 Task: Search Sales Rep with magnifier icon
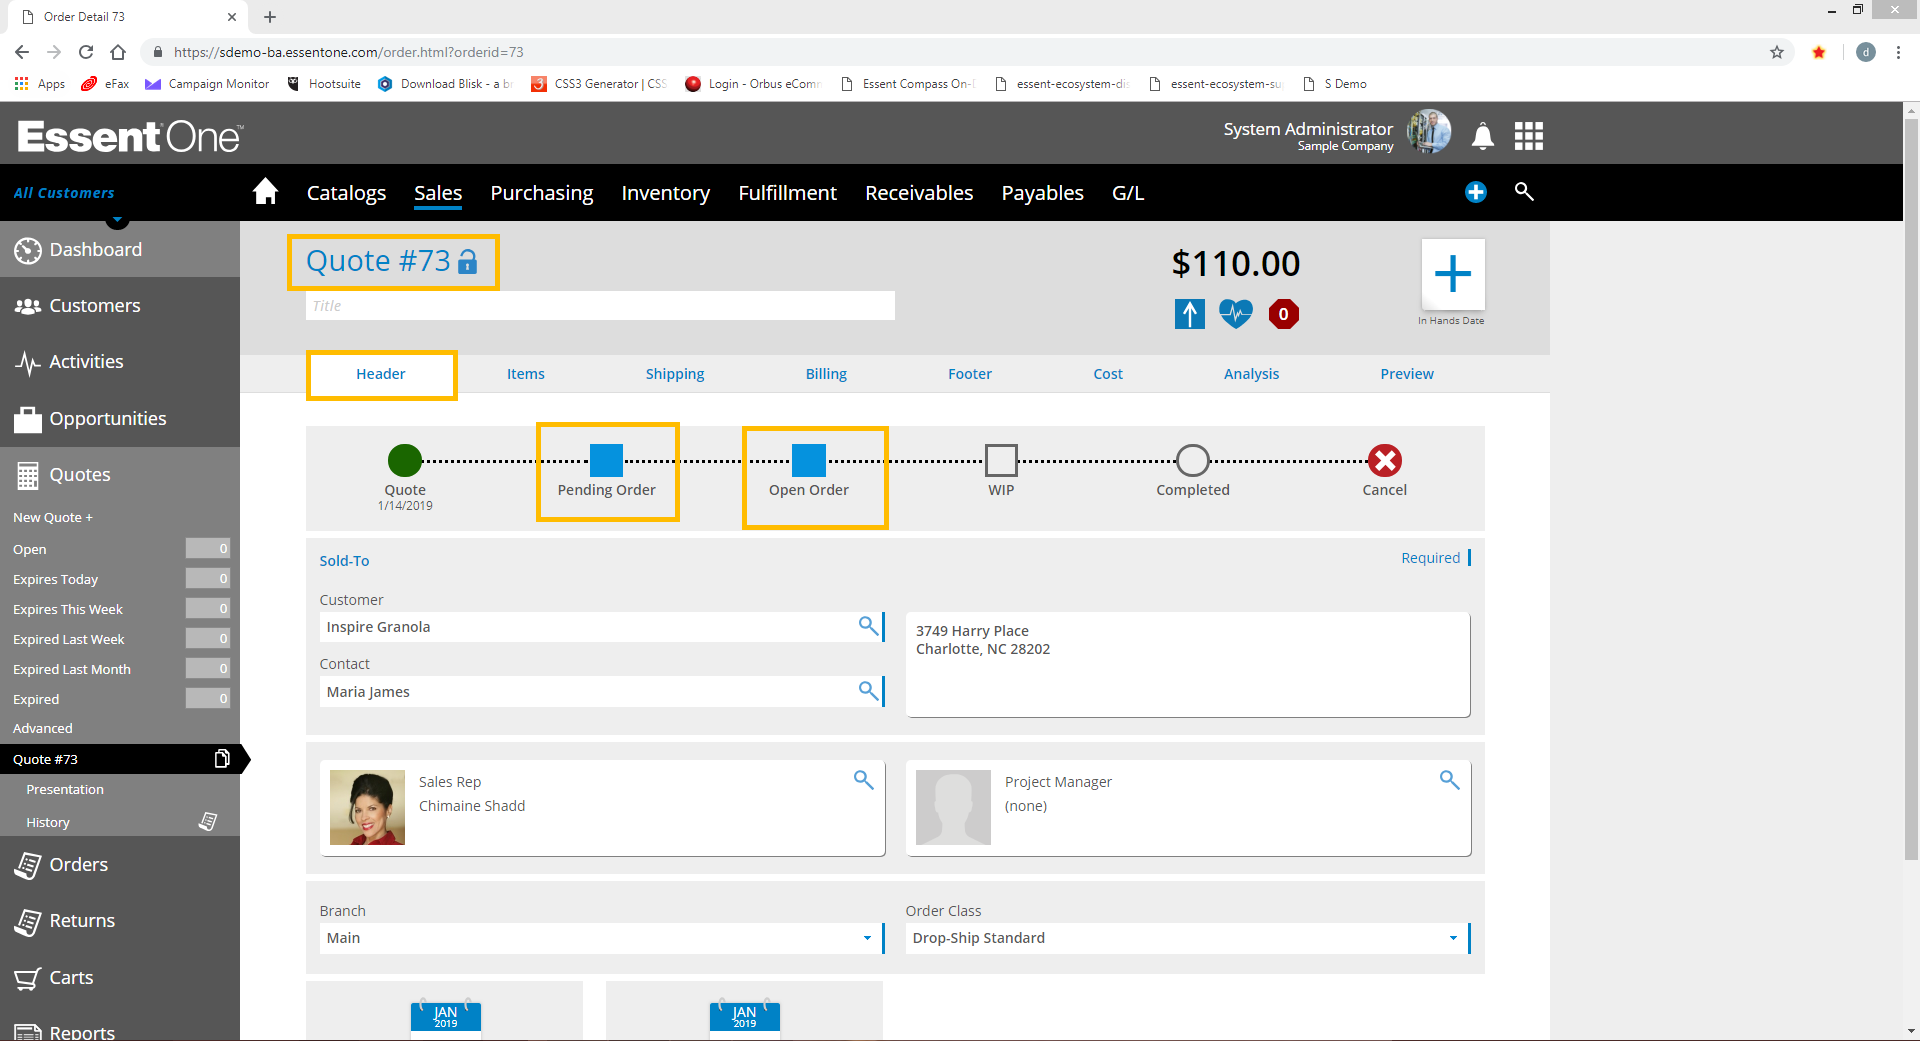pos(864,780)
